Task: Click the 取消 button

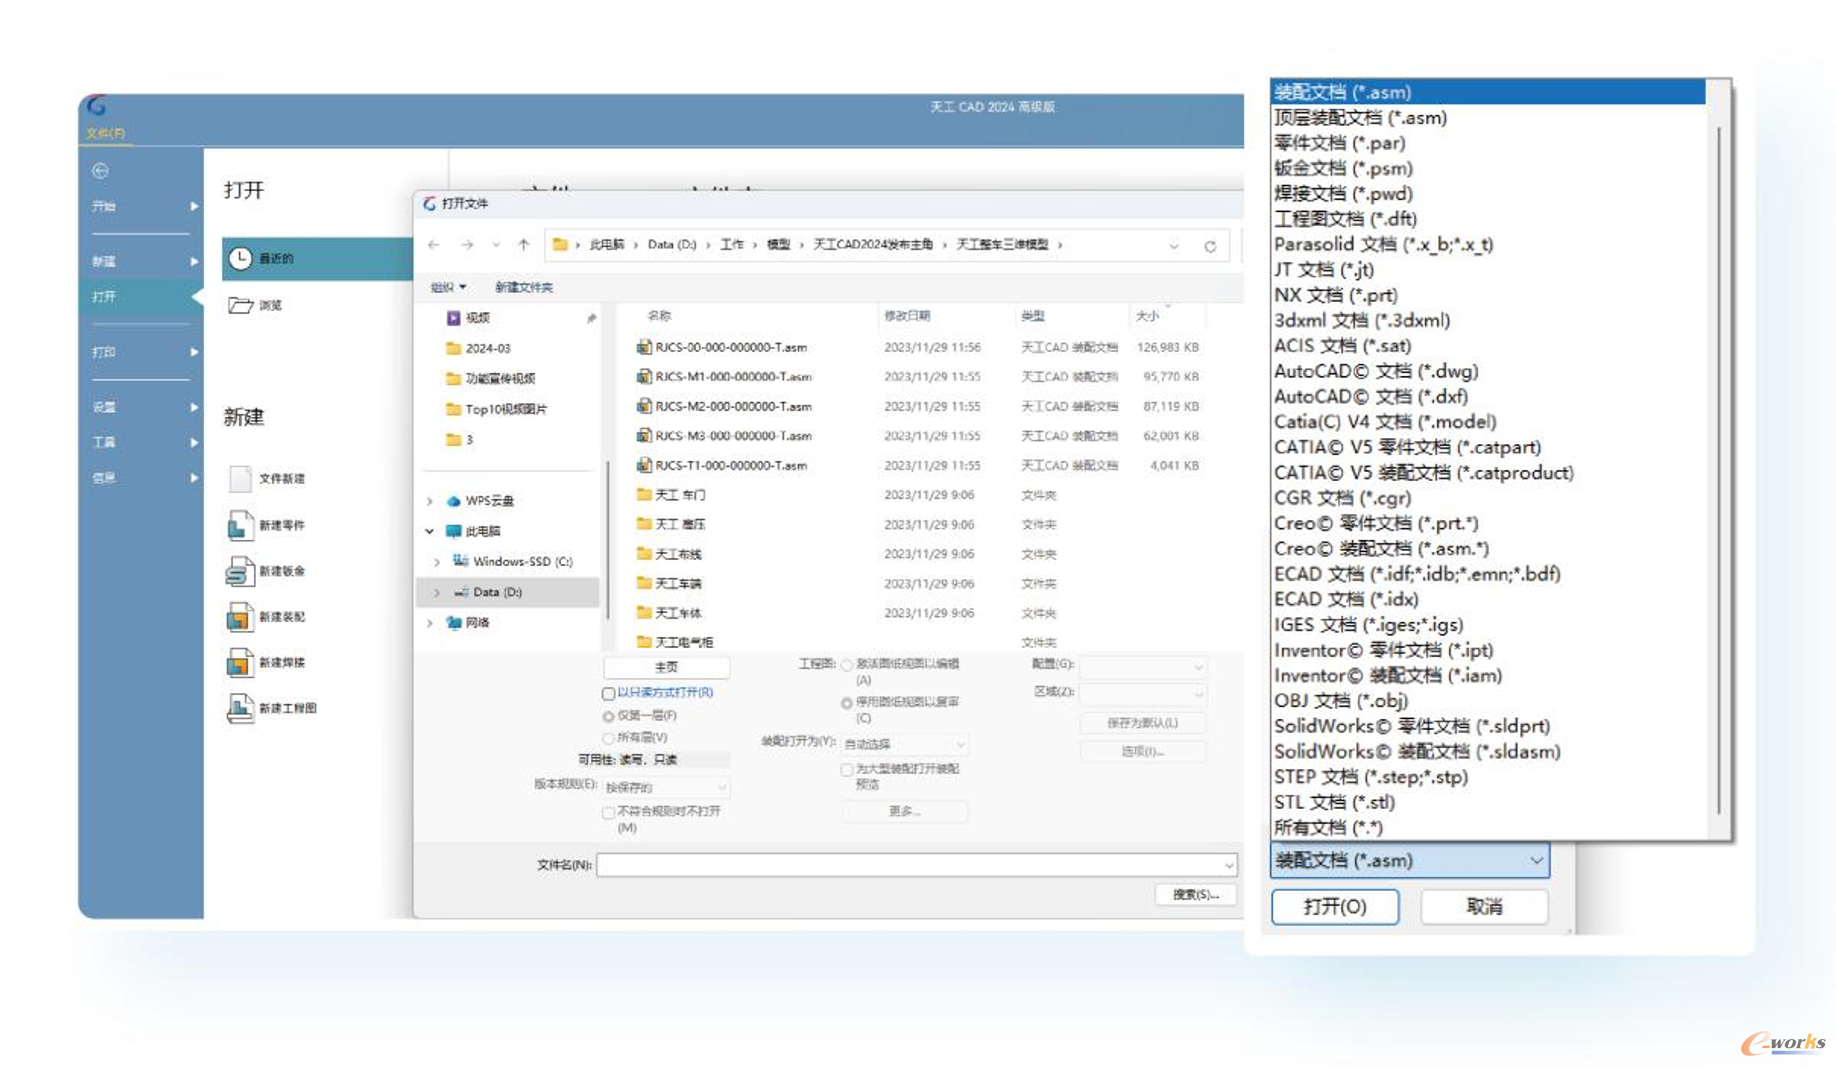Action: click(x=1484, y=907)
